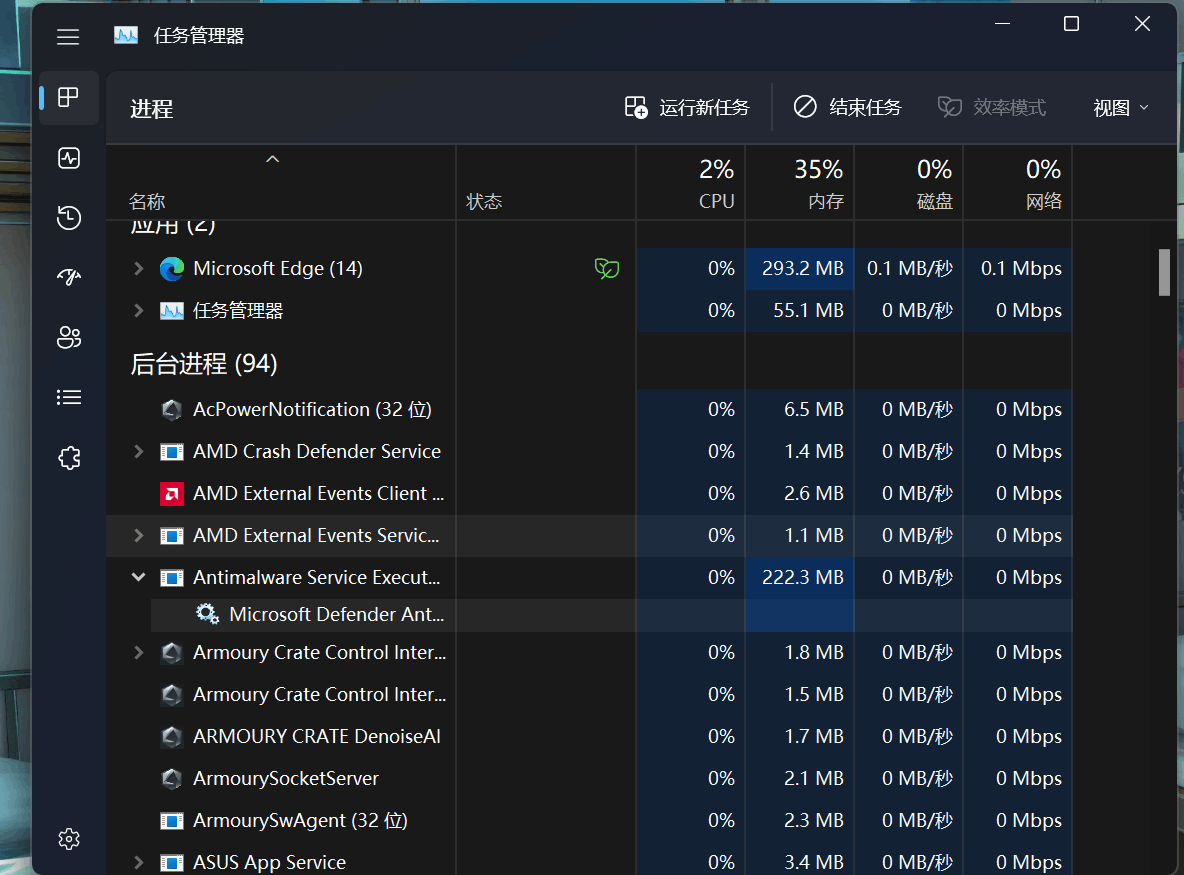Open the Services icon in sidebar
This screenshot has width=1184, height=875.
[69, 458]
